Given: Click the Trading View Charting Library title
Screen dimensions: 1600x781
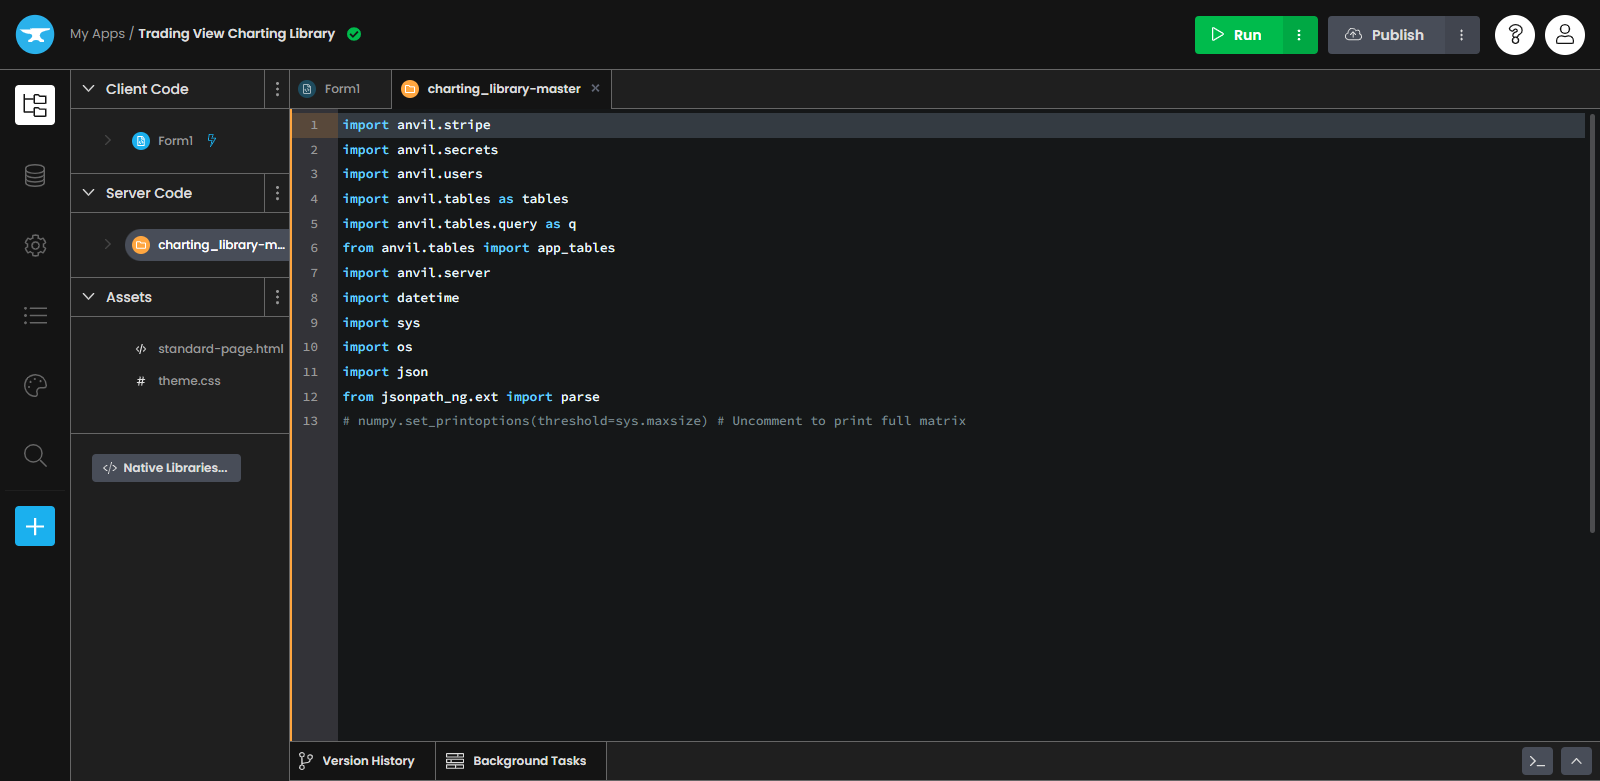Looking at the screenshot, I should [x=236, y=34].
